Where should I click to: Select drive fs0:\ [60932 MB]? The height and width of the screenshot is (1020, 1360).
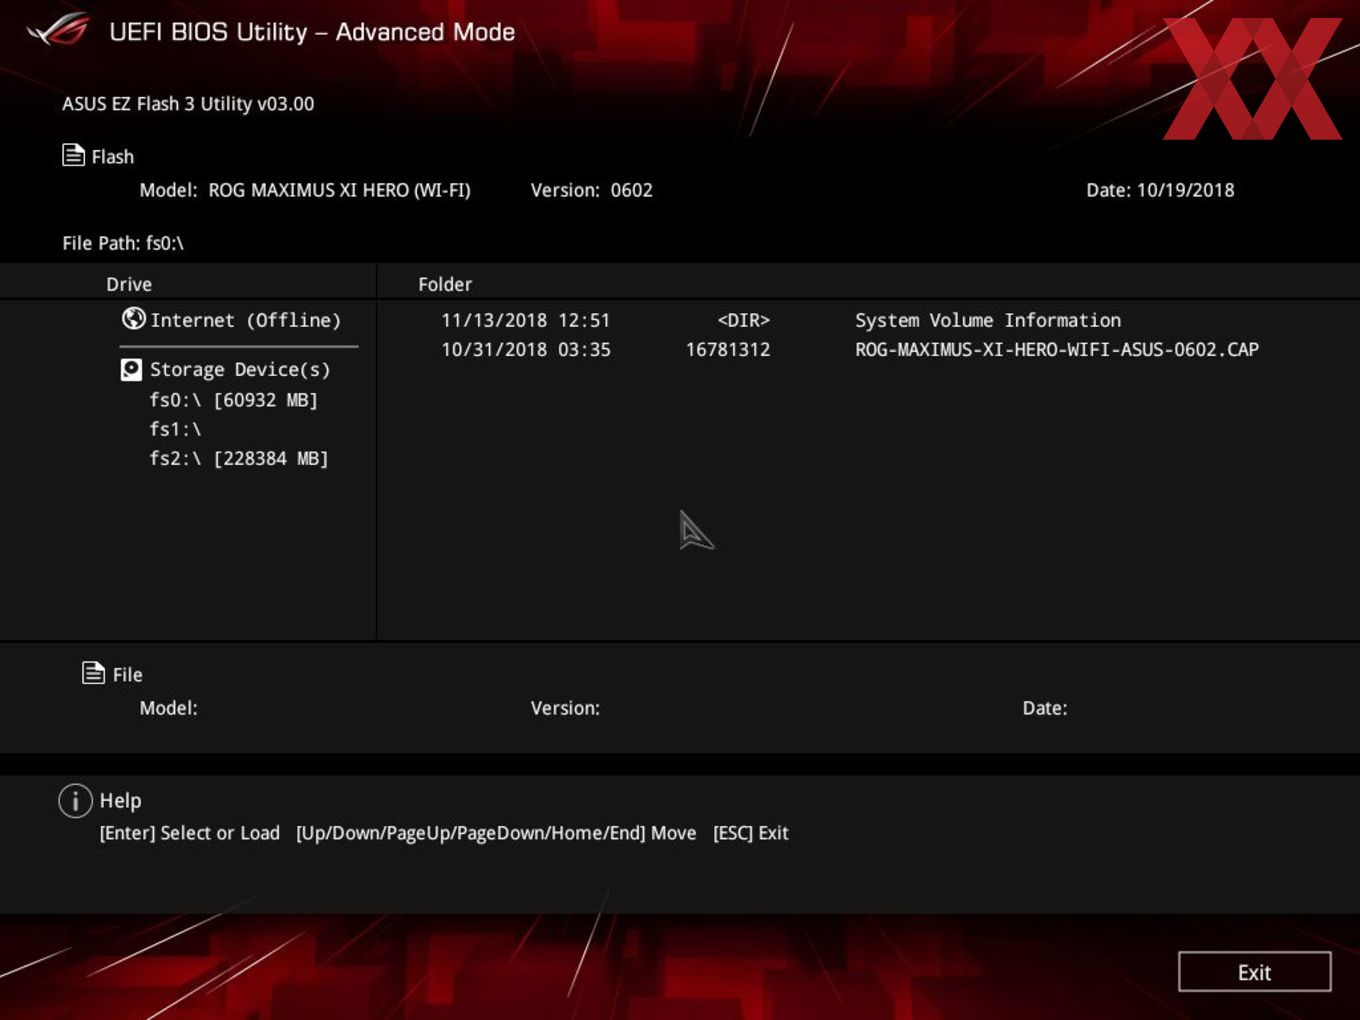[233, 400]
